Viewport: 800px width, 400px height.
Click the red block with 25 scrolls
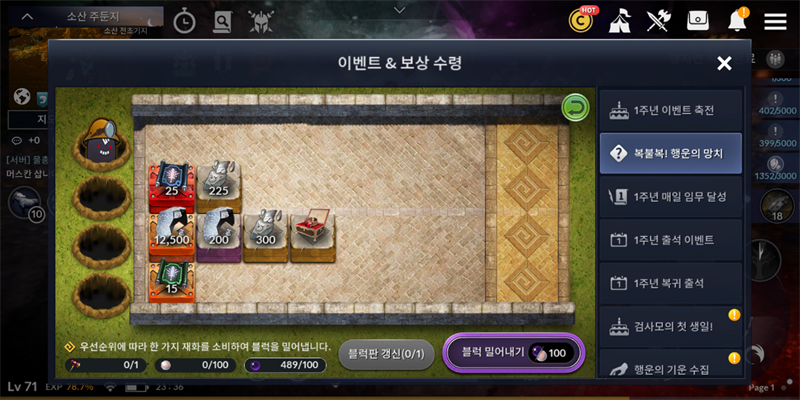click(x=172, y=187)
